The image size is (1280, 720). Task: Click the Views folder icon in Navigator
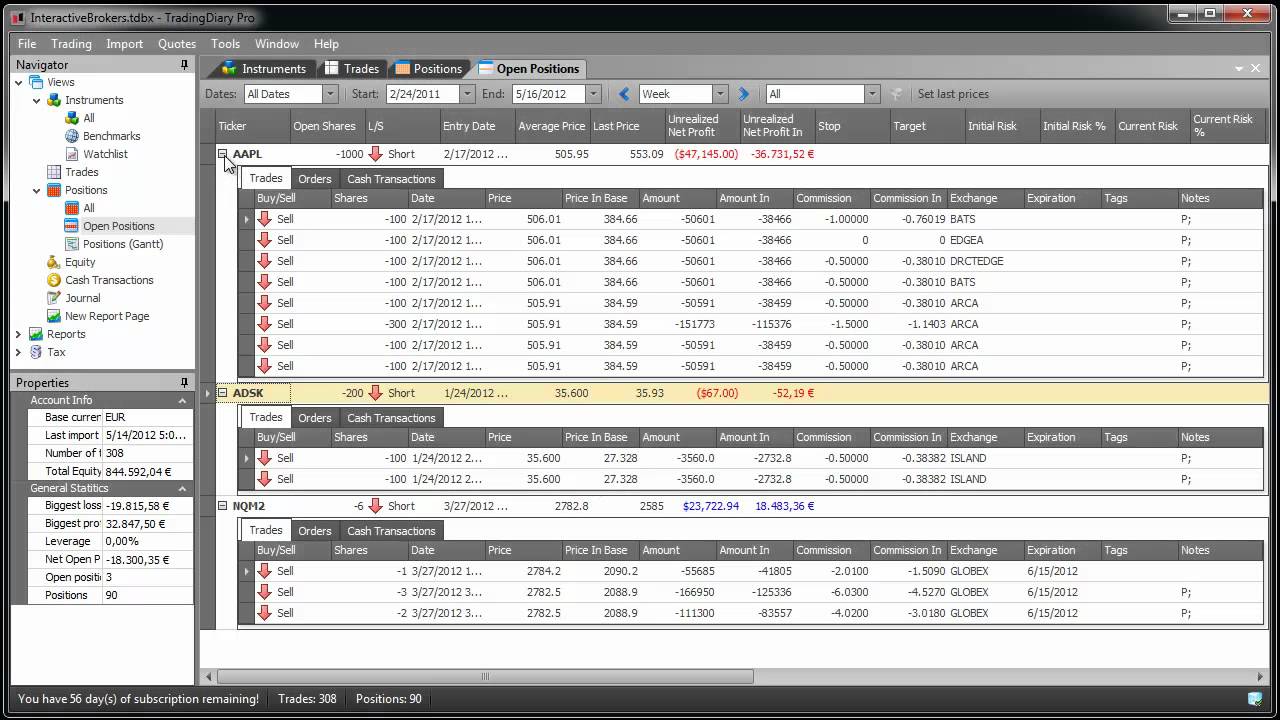coord(36,82)
